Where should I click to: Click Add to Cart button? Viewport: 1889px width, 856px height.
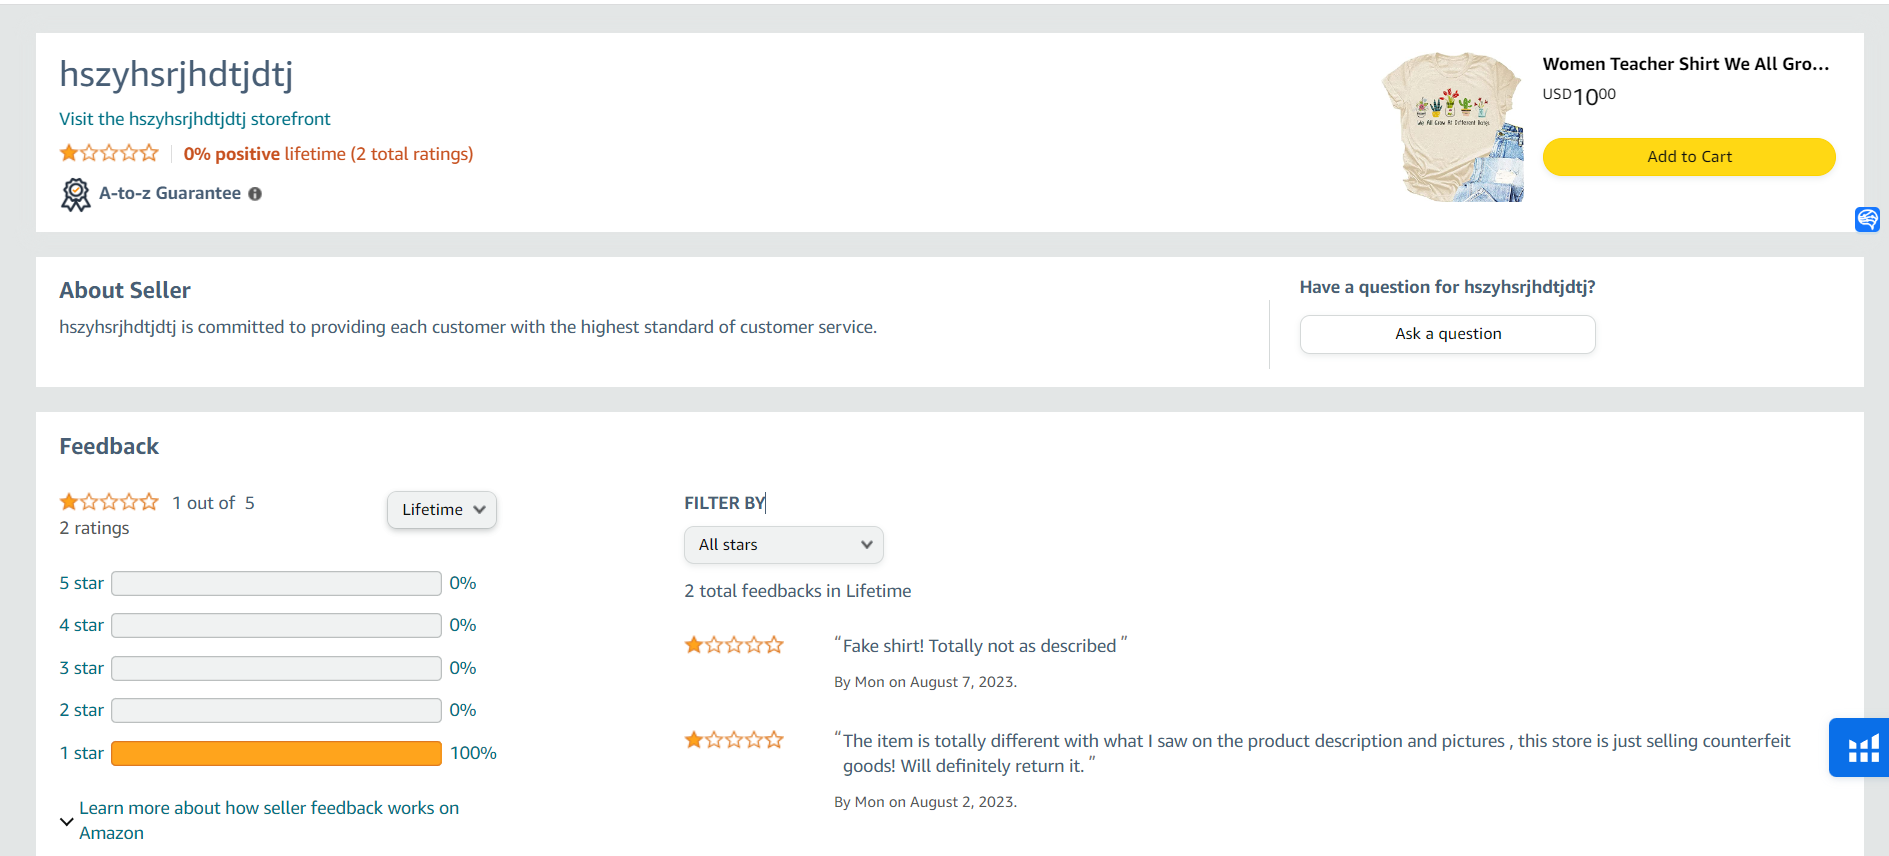(x=1688, y=157)
